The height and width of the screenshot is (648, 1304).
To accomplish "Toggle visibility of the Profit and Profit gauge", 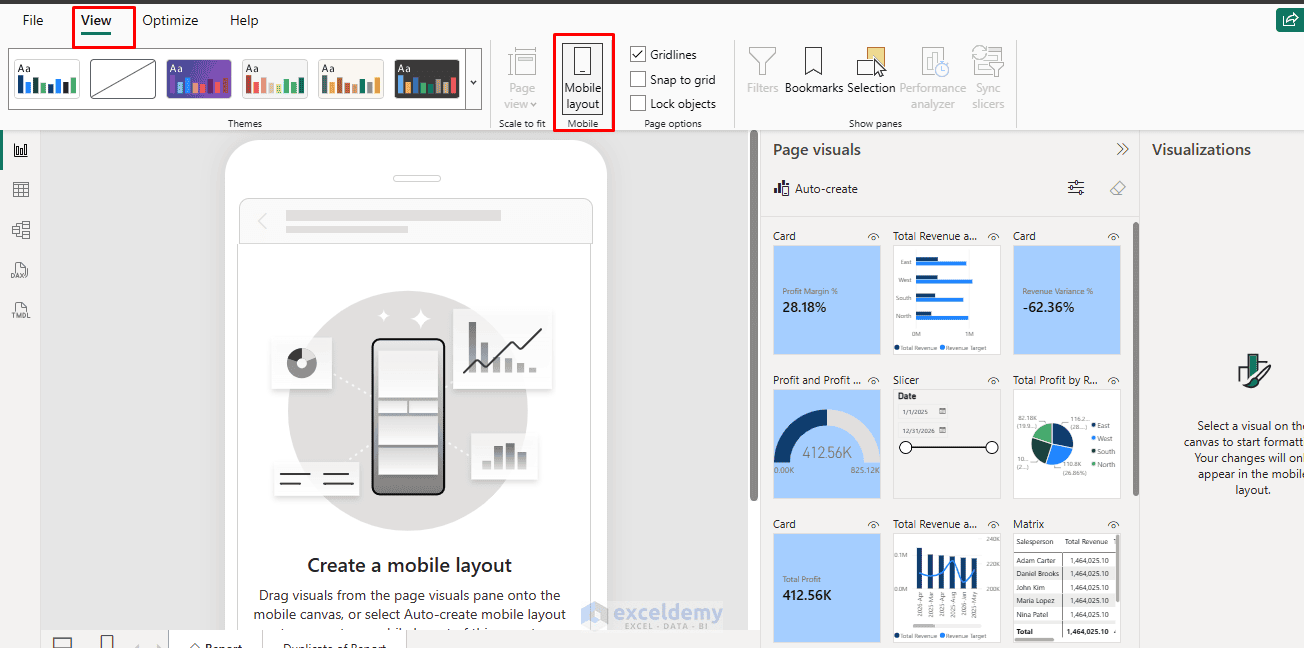I will pos(873,381).
